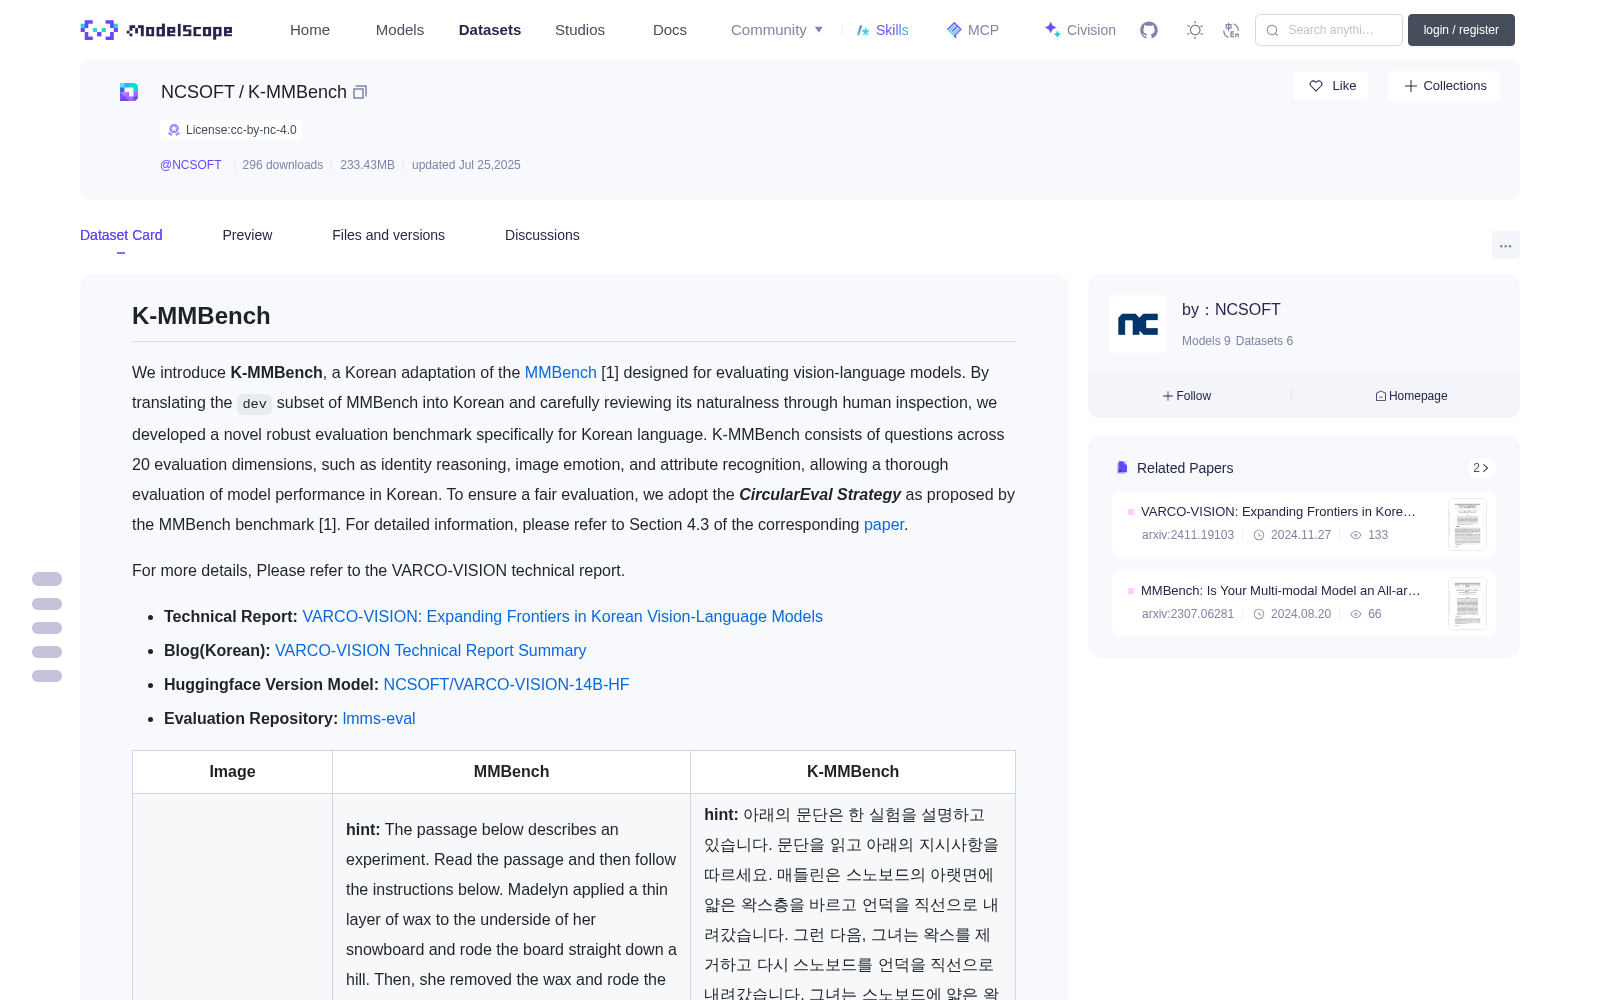Viewport: 1600px width, 1000px height.
Task: Open the paper link in description
Action: coord(884,524)
